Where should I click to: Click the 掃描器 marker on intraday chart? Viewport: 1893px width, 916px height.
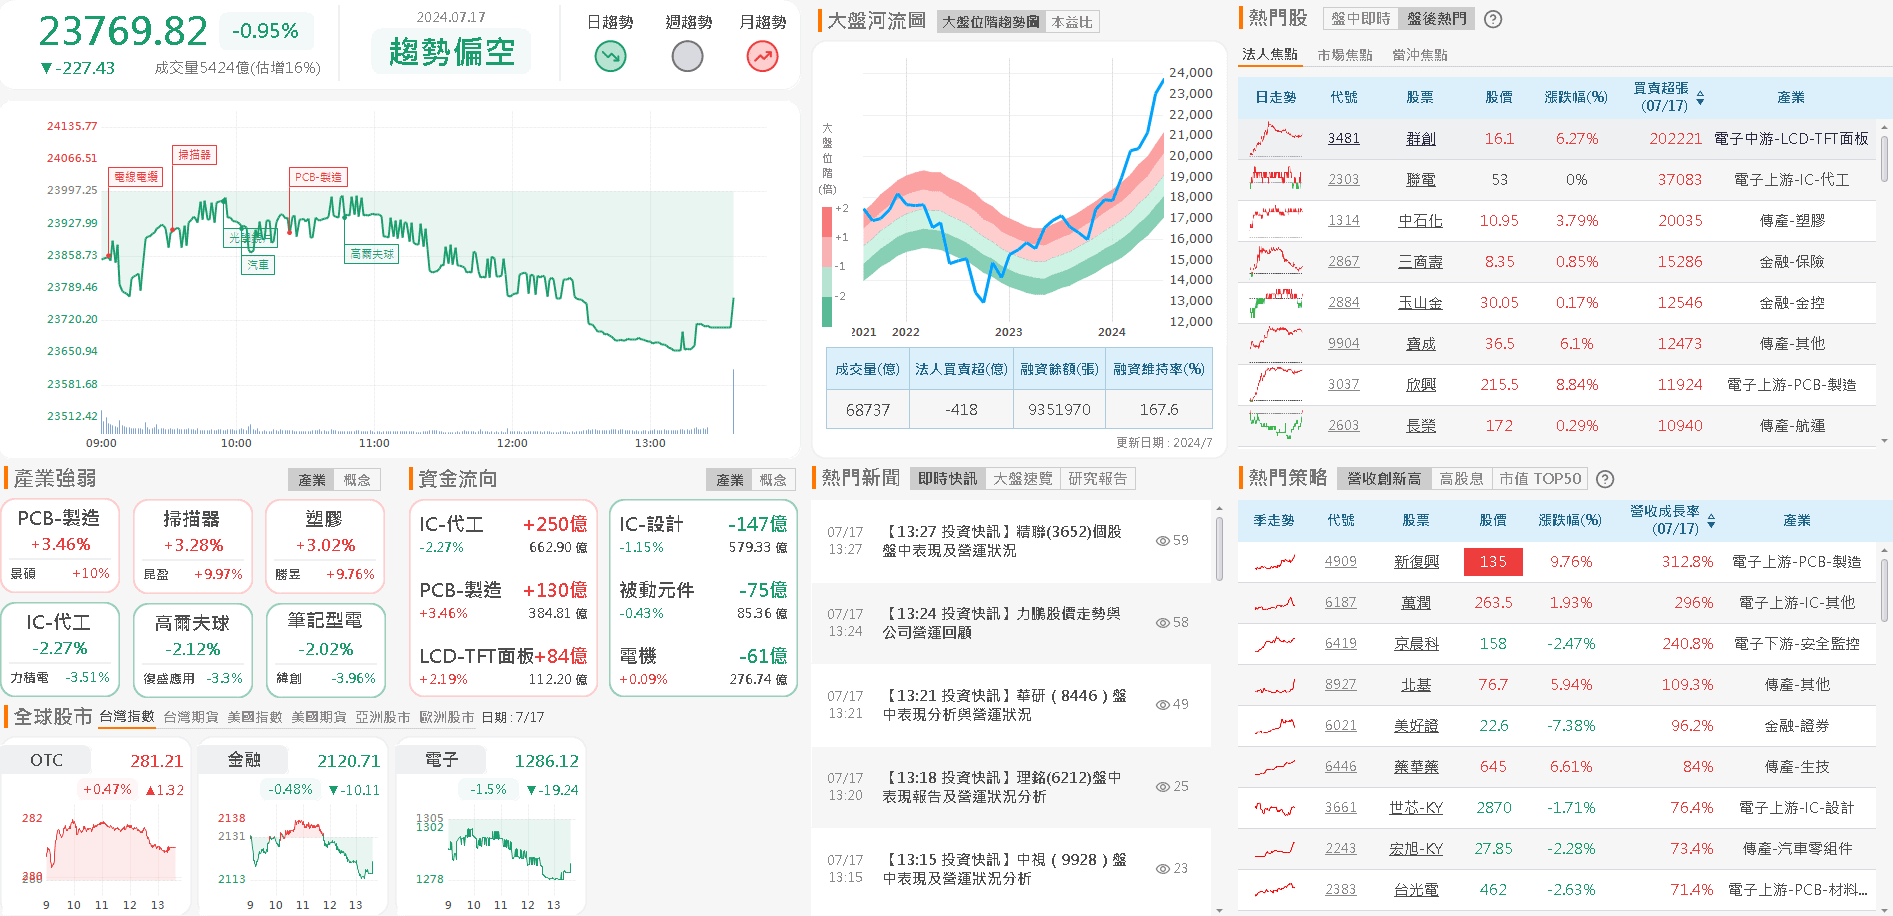[195, 155]
